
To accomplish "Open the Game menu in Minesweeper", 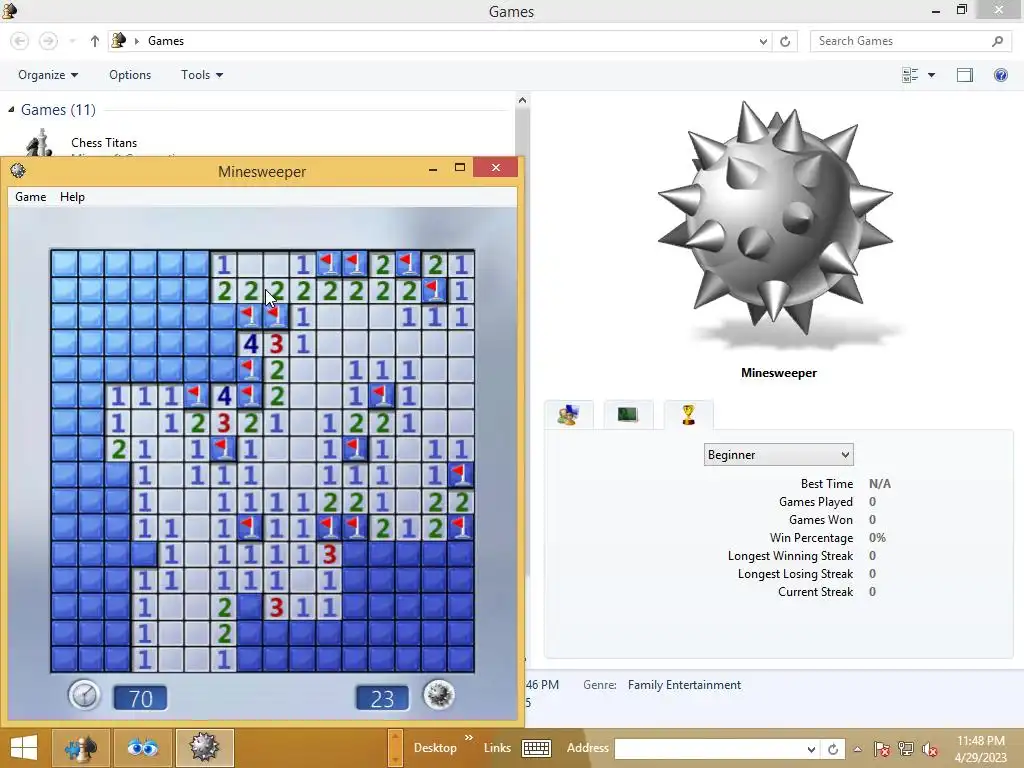I will pos(31,197).
